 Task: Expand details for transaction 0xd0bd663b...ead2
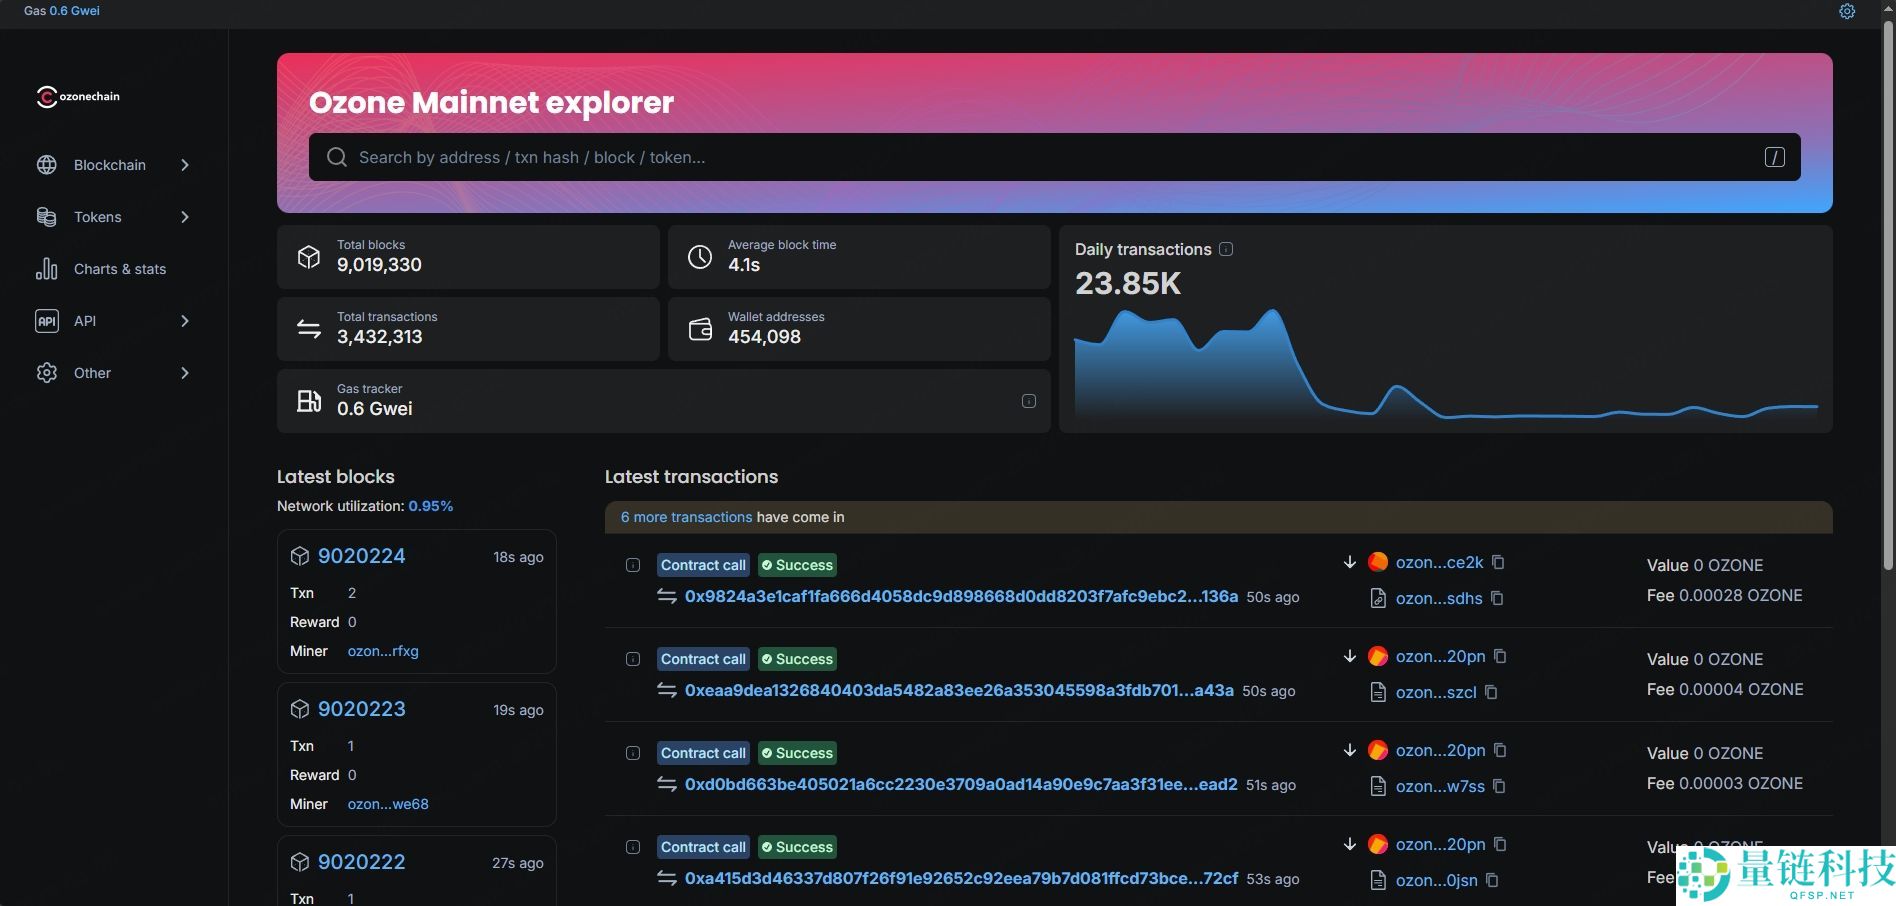pyautogui.click(x=633, y=753)
